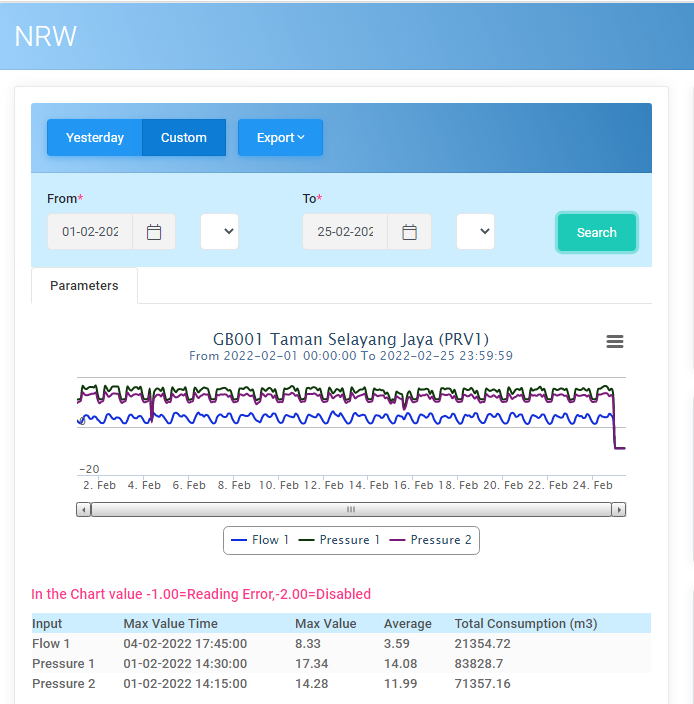Screen dimensions: 694x704
Task: Click the green Search button
Action: pyautogui.click(x=596, y=233)
